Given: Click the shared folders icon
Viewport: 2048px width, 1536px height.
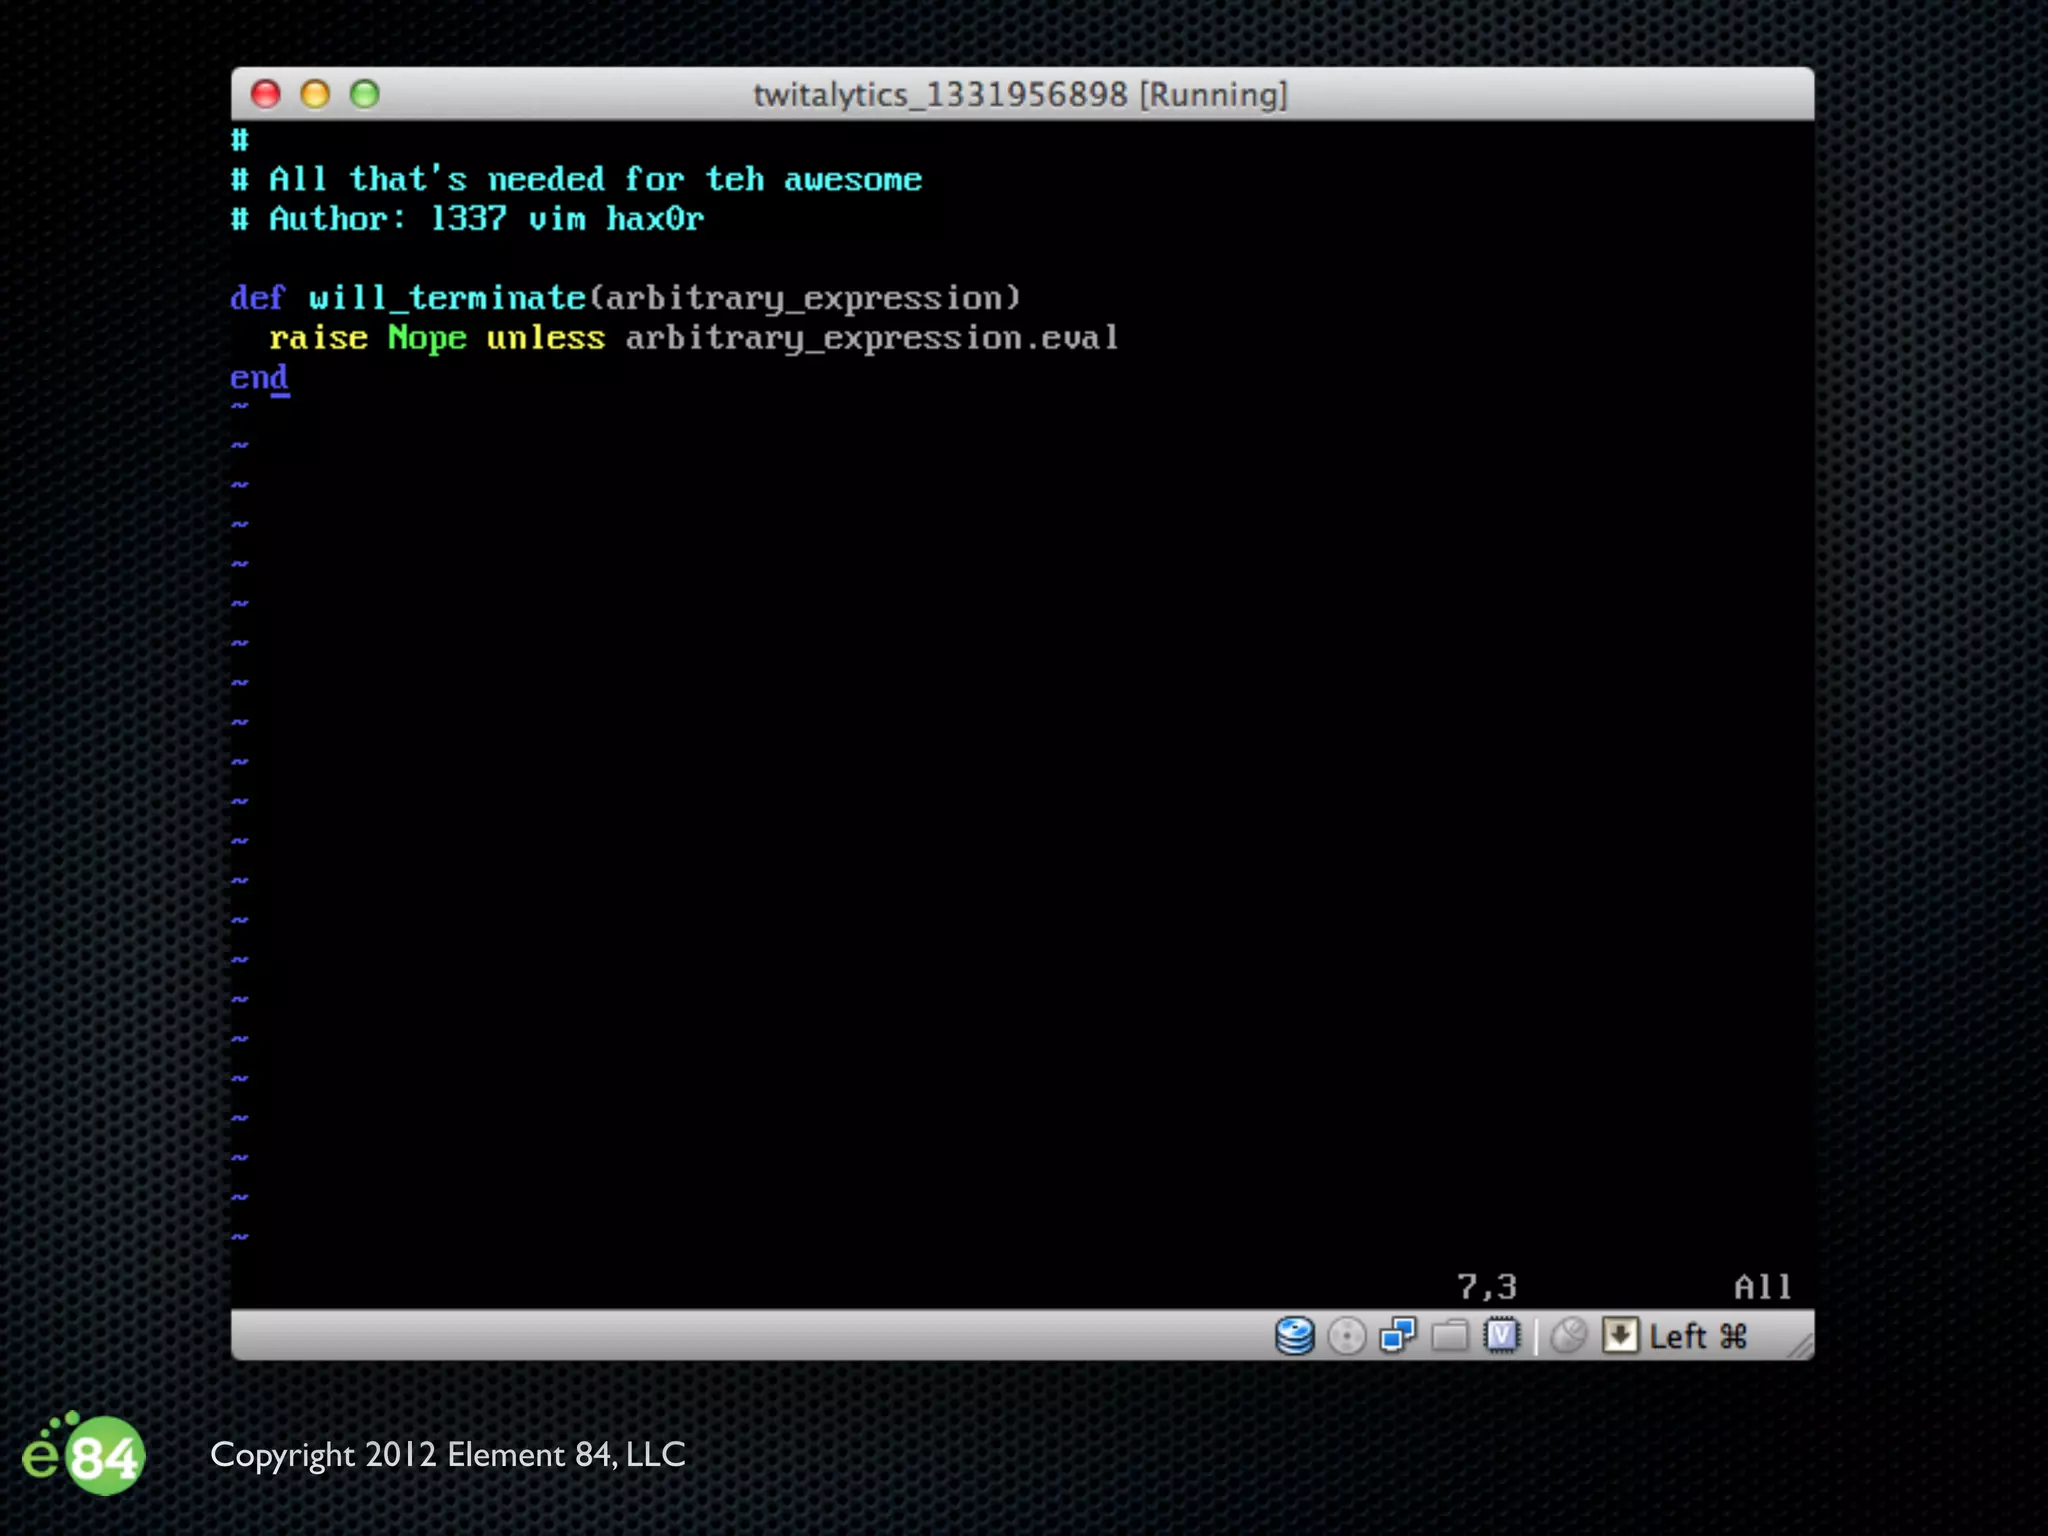Looking at the screenshot, I should [1450, 1336].
